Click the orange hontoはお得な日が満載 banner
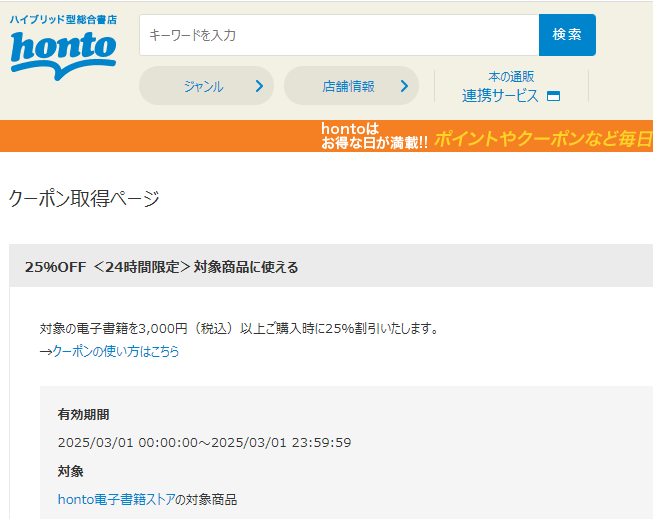 (326, 136)
